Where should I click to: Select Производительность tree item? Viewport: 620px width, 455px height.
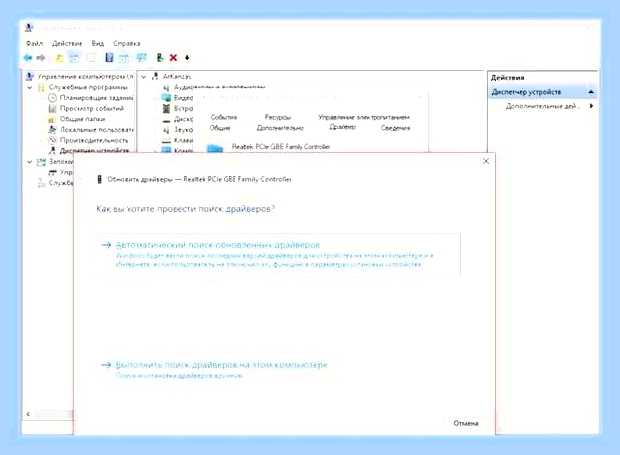click(x=94, y=140)
